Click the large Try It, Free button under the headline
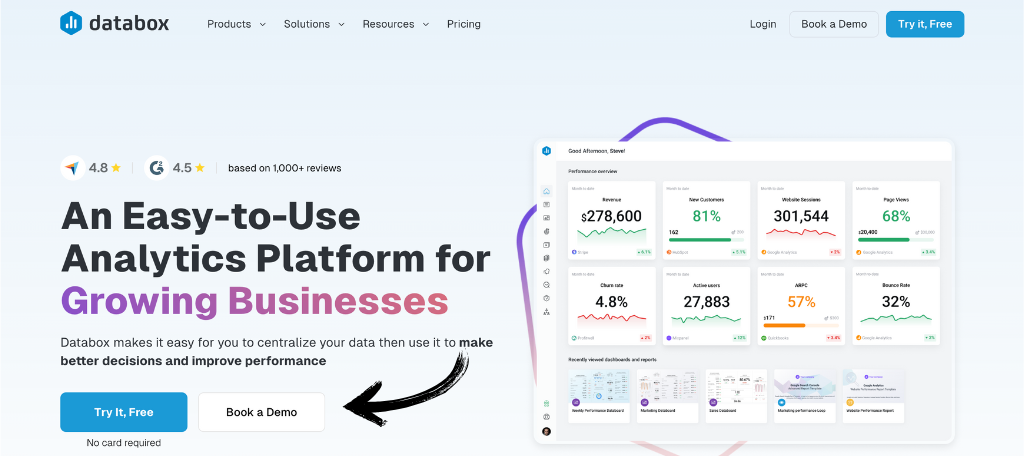The image size is (1024, 456). 123,412
